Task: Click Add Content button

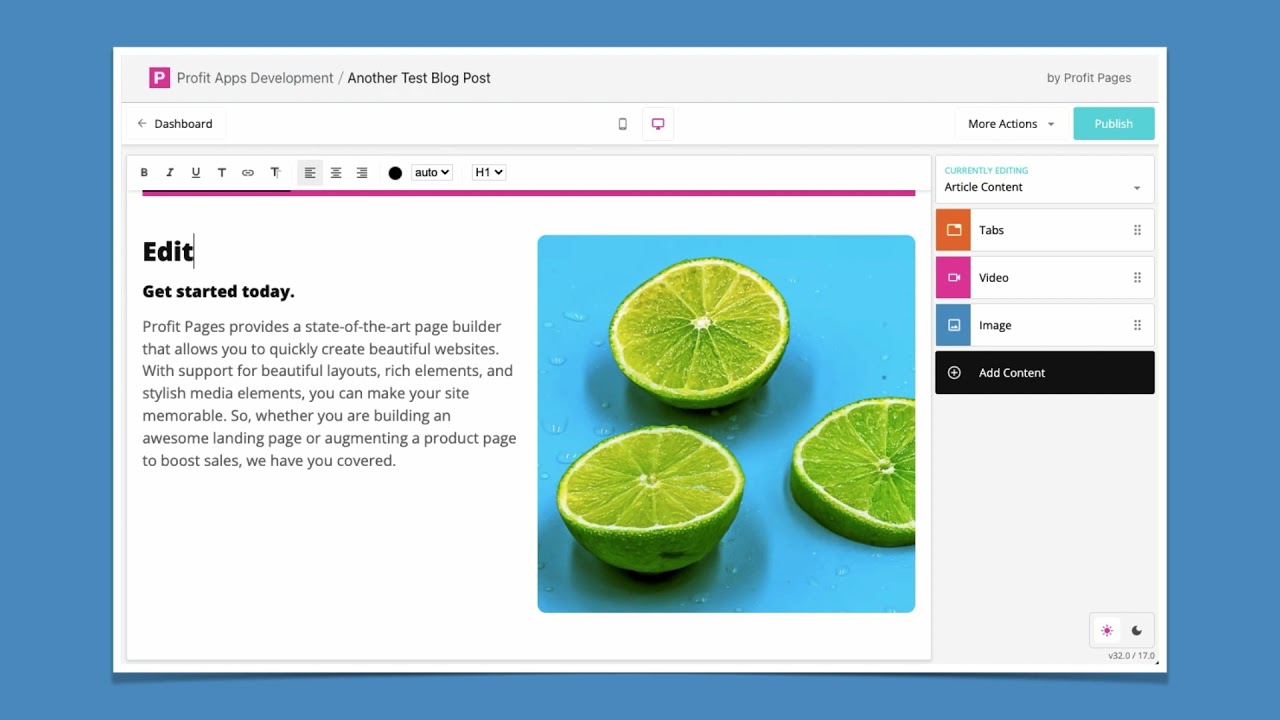Action: click(1044, 372)
